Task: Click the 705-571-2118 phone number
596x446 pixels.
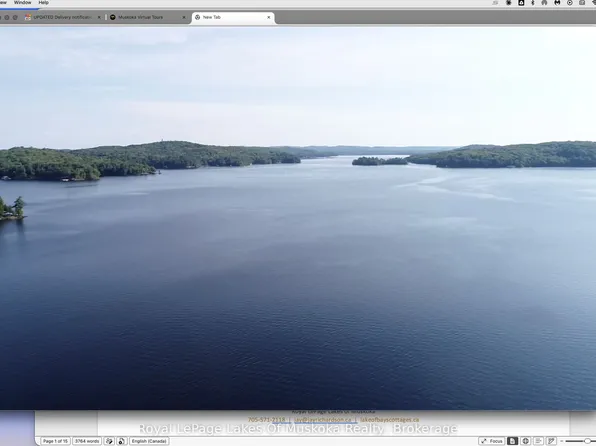Action: point(266,420)
